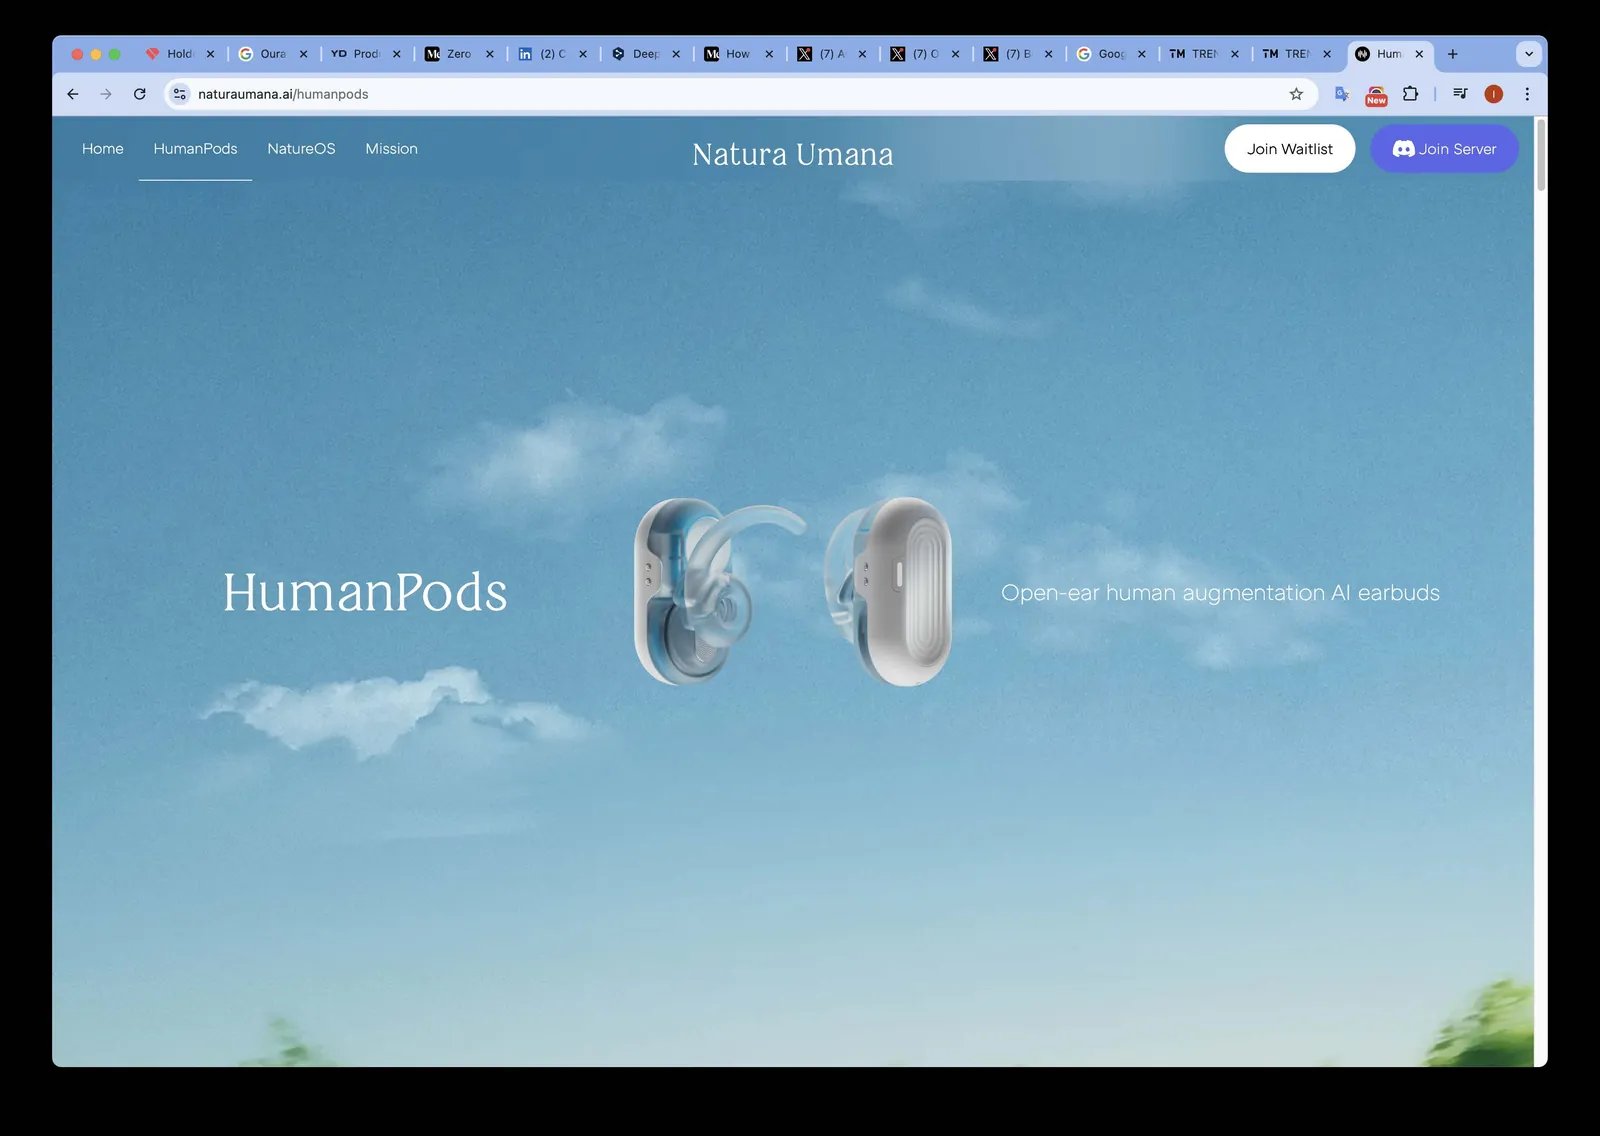1600x1136 pixels.
Task: Select the HumanPods nav link
Action: 195,149
